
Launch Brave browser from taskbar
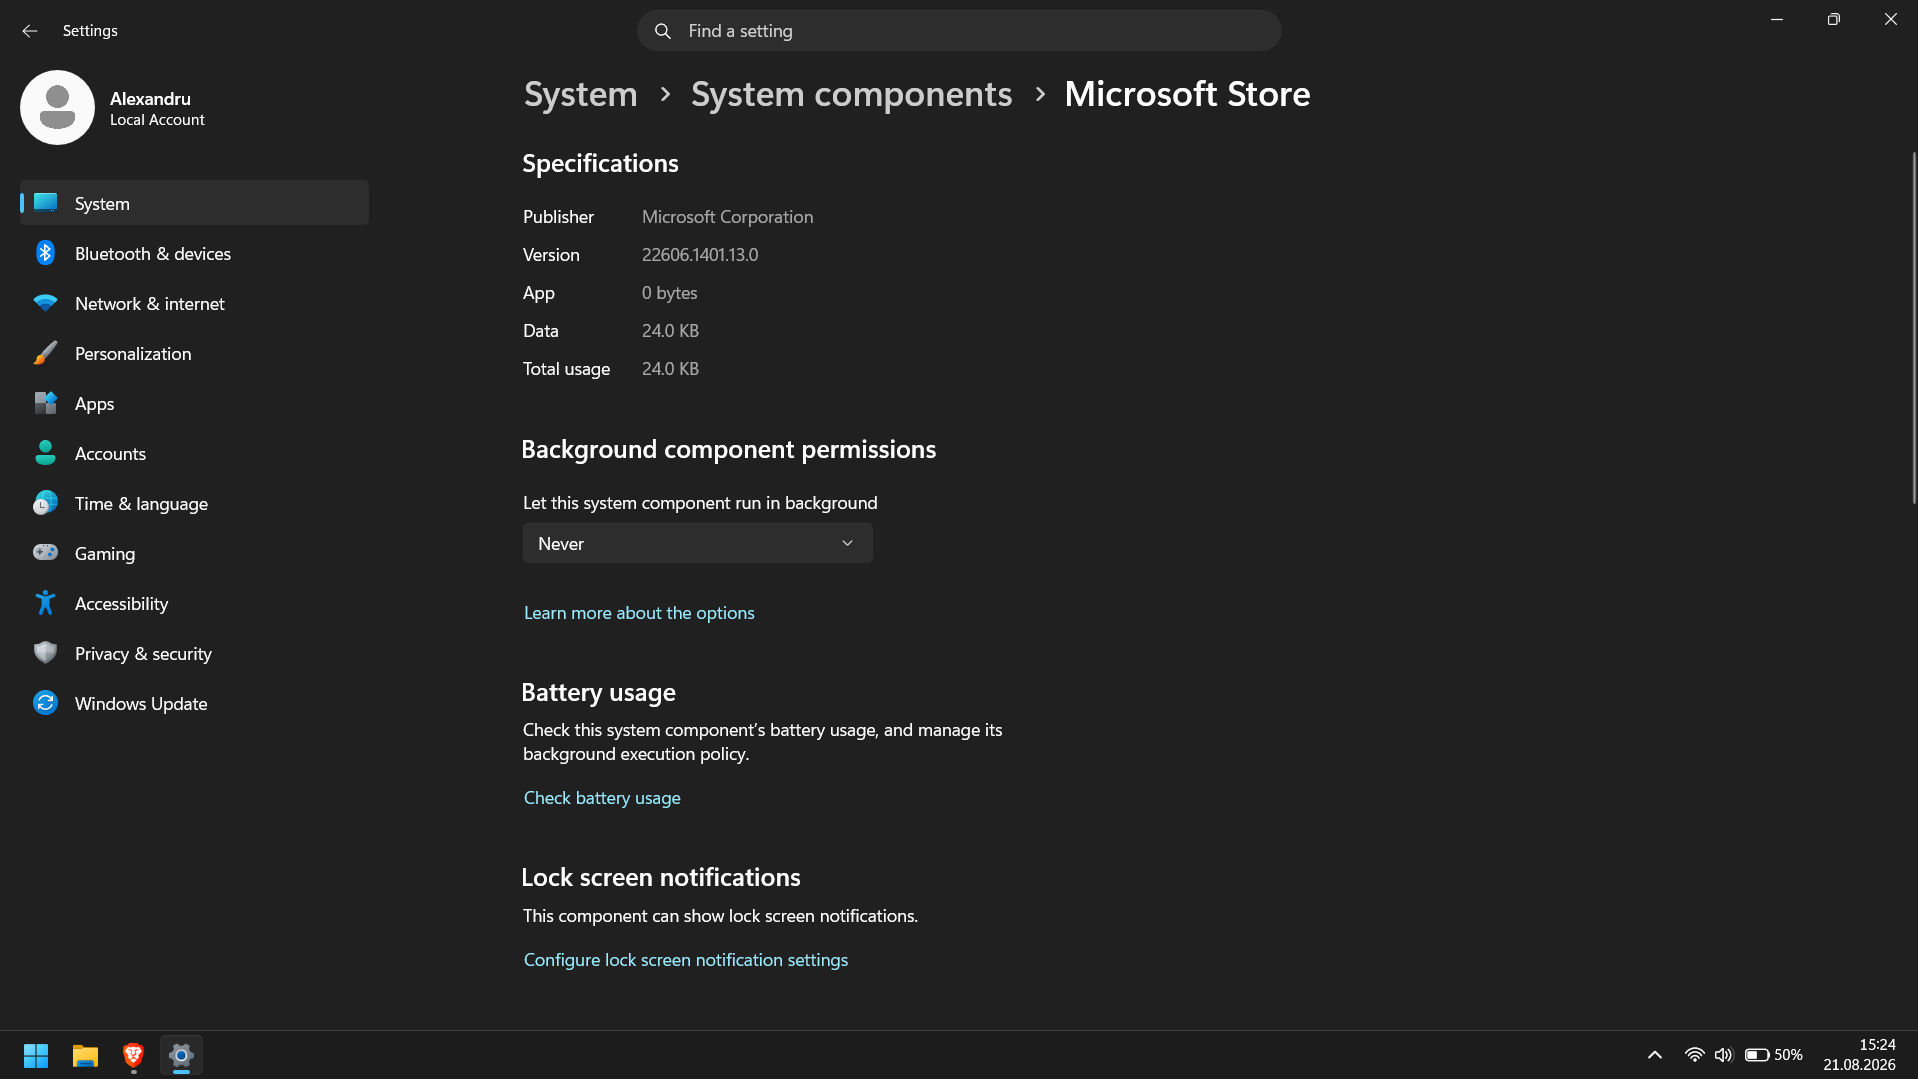coord(133,1055)
